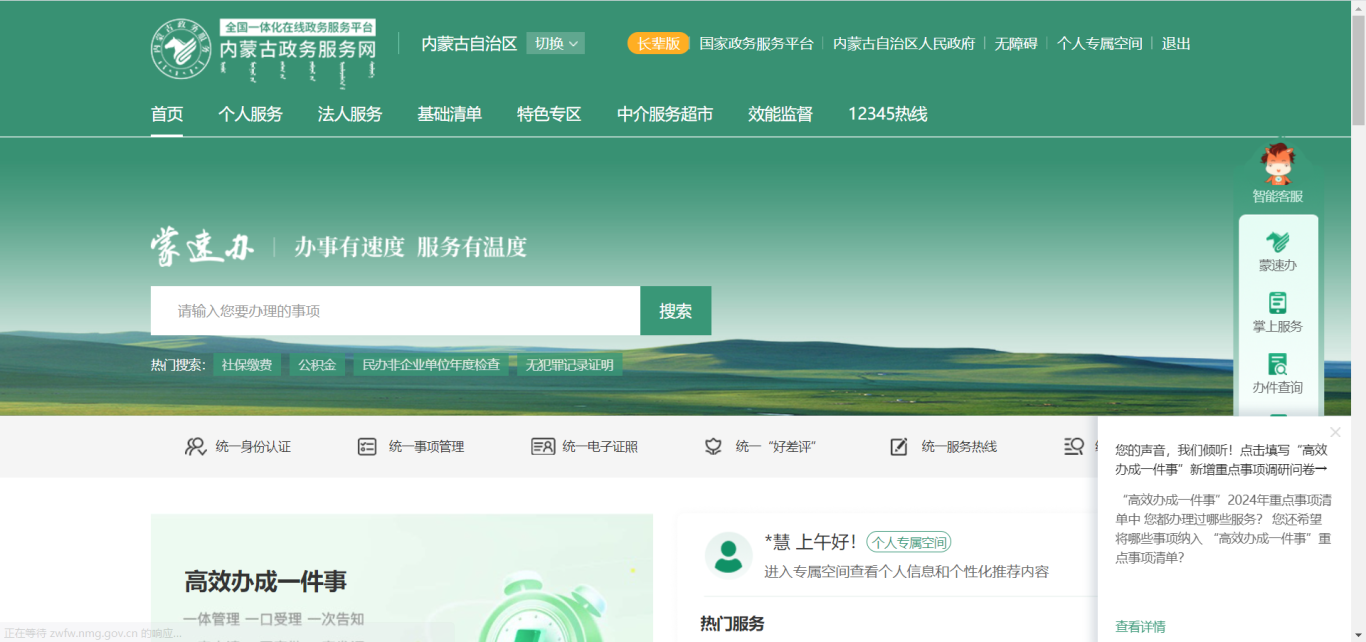
Task: Close the survey popup with X
Action: pos(1335,432)
